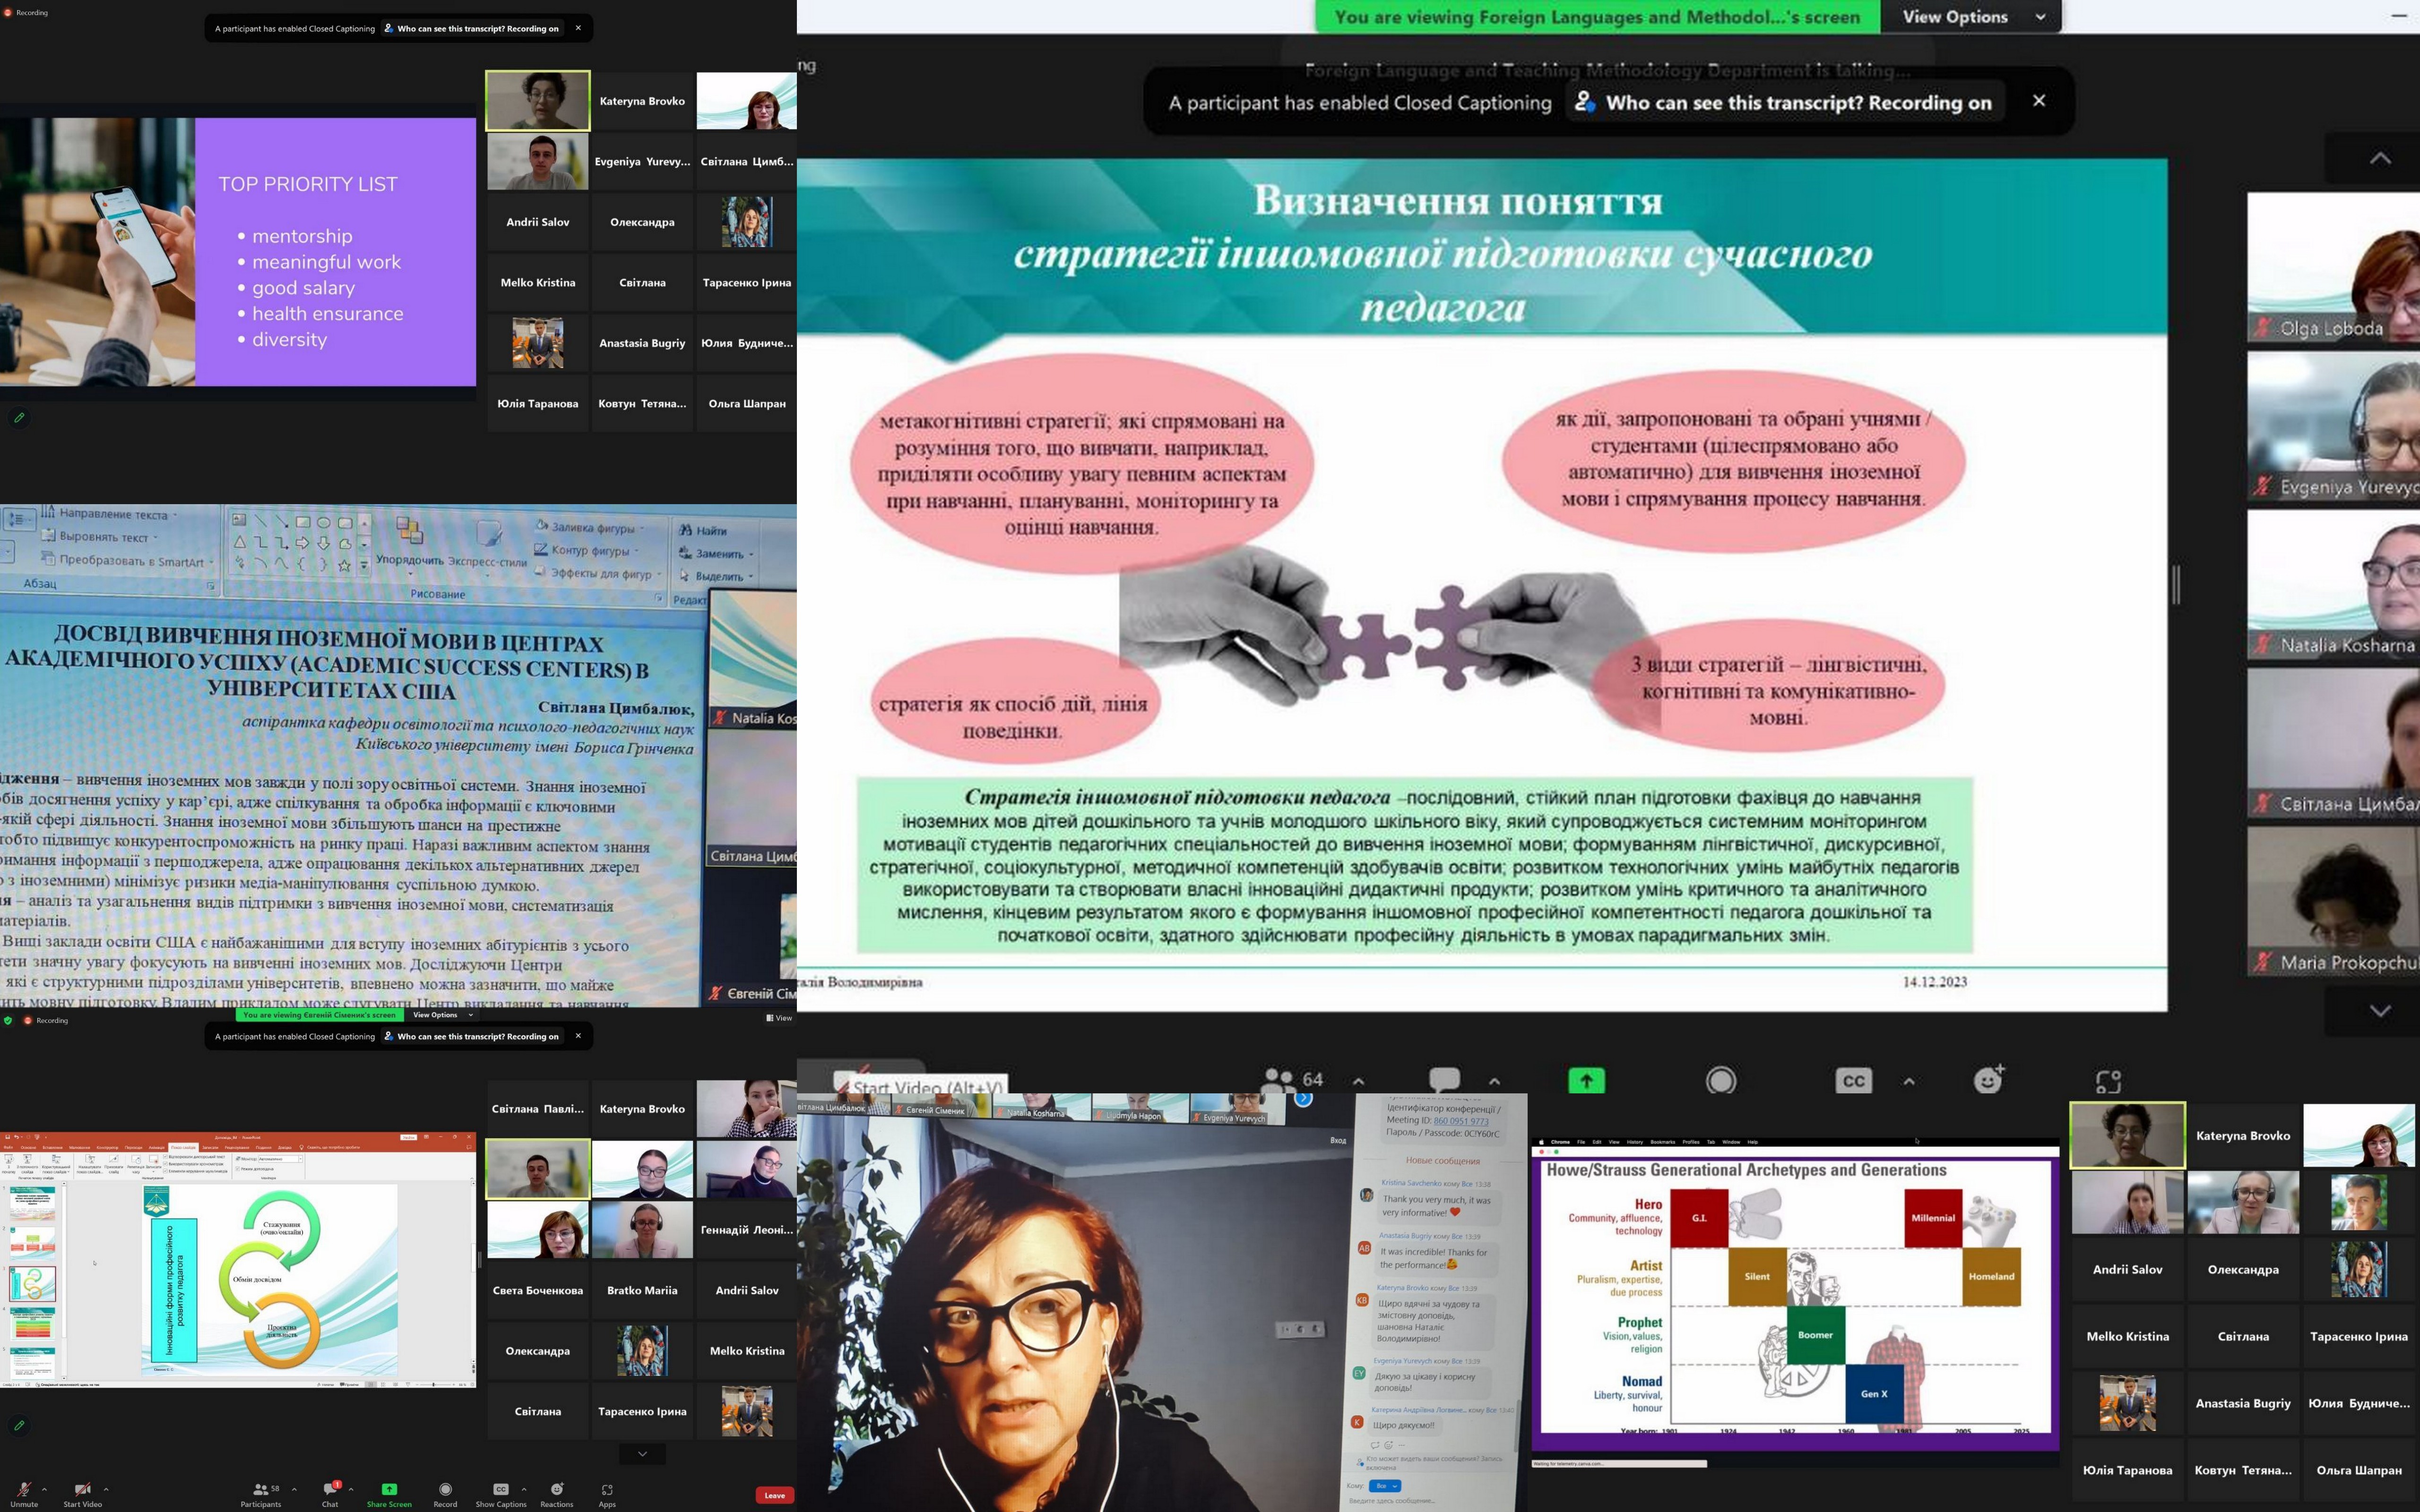Click the Упорядочить arrange button
Screen dimensions: 2420x1512
[x=409, y=540]
